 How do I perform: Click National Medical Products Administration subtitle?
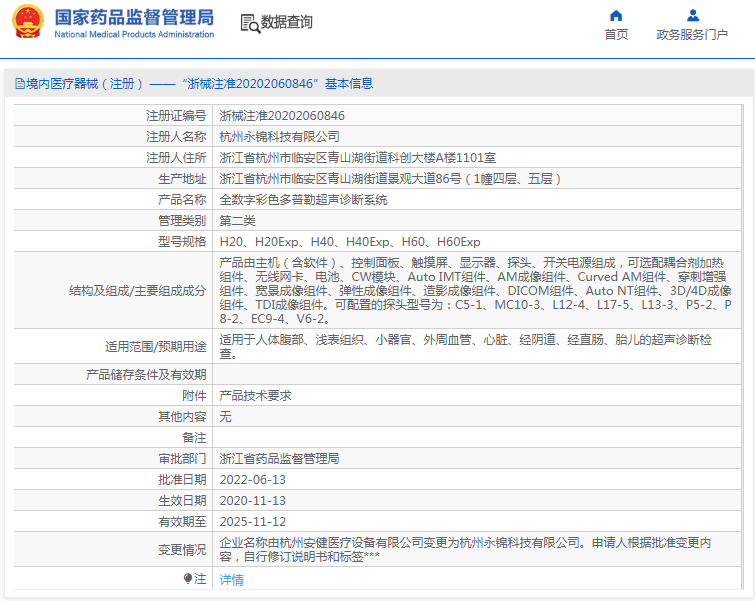pyautogui.click(x=134, y=35)
